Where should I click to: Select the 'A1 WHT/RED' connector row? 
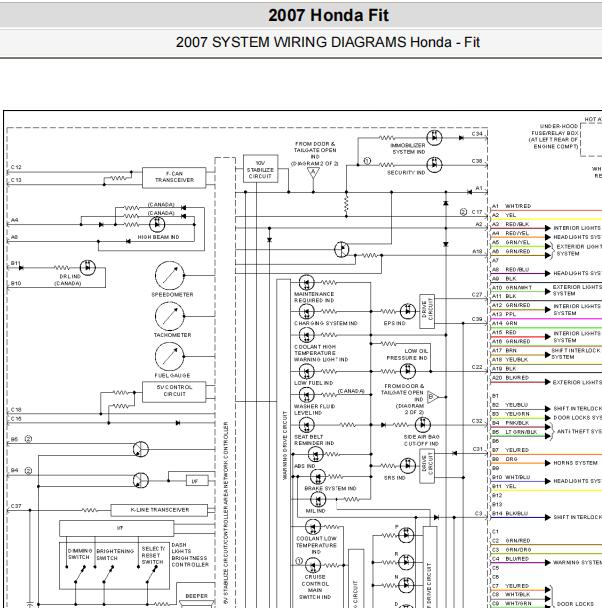[547, 207]
